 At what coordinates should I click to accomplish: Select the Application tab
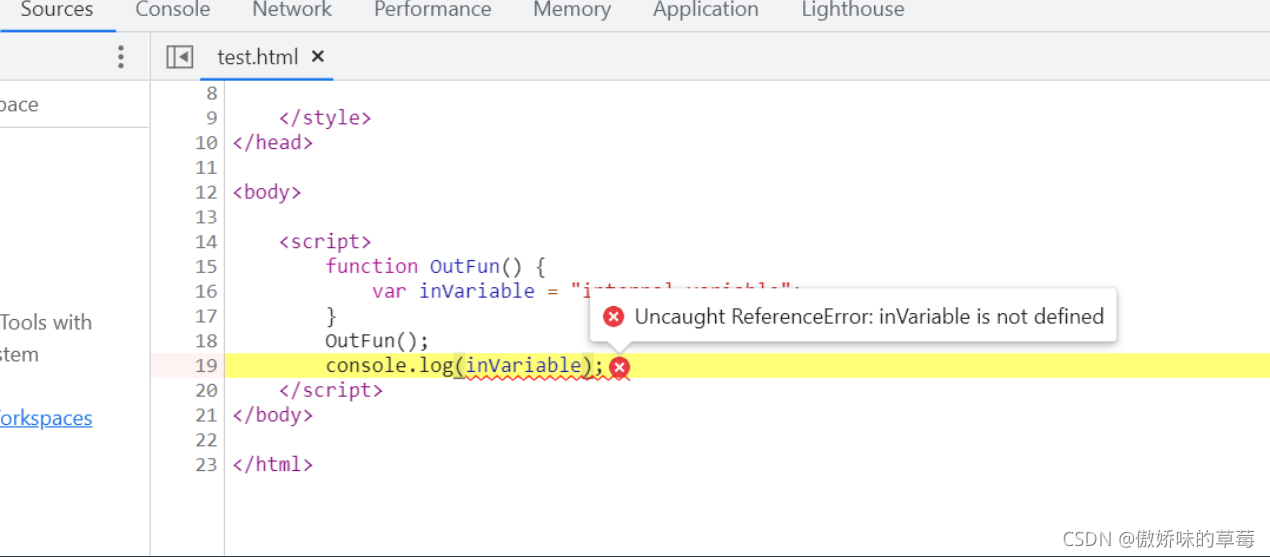706,10
